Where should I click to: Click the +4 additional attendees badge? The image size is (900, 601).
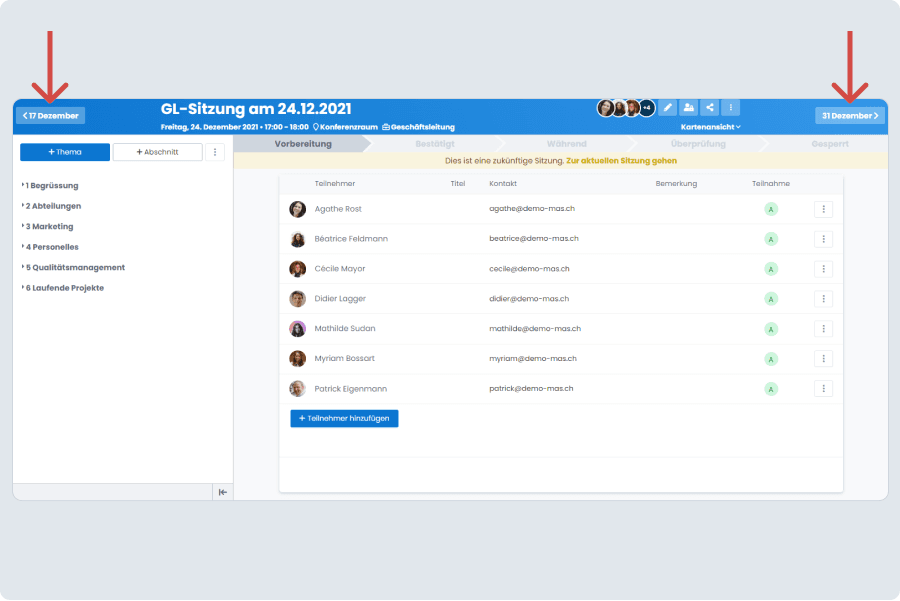tap(646, 108)
